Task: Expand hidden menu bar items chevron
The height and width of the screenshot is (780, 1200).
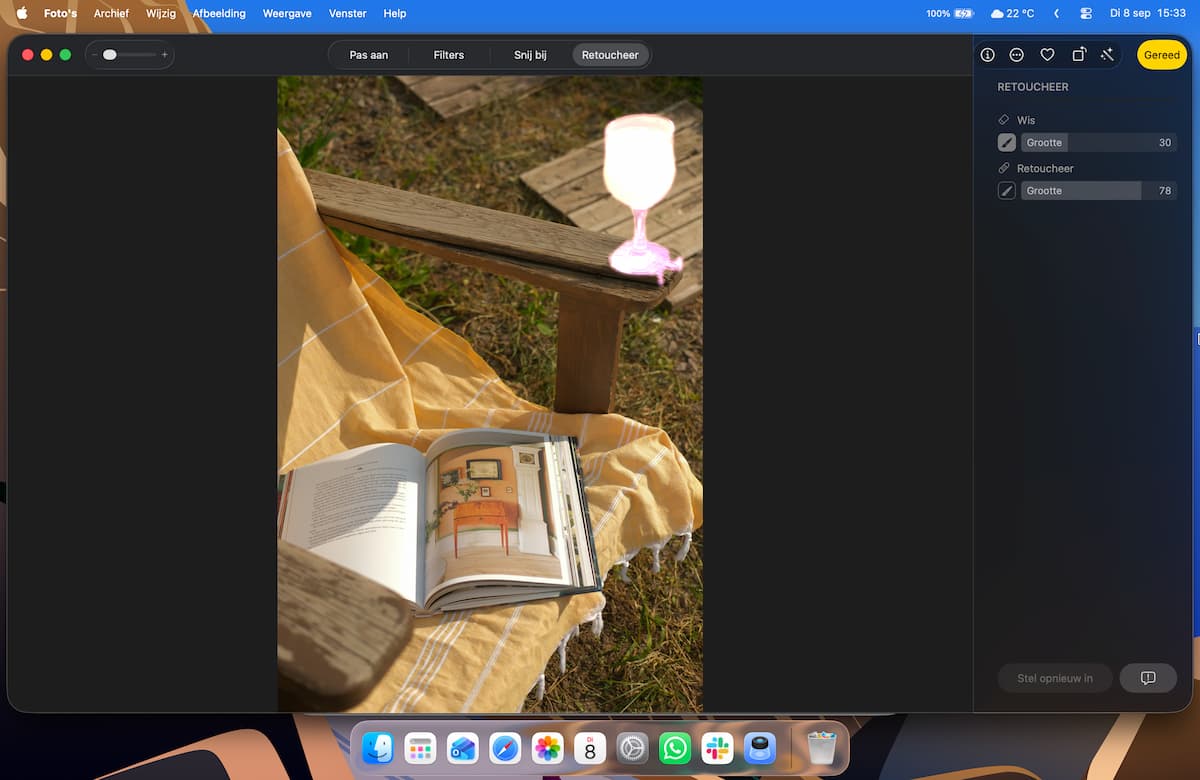Action: pos(1057,14)
